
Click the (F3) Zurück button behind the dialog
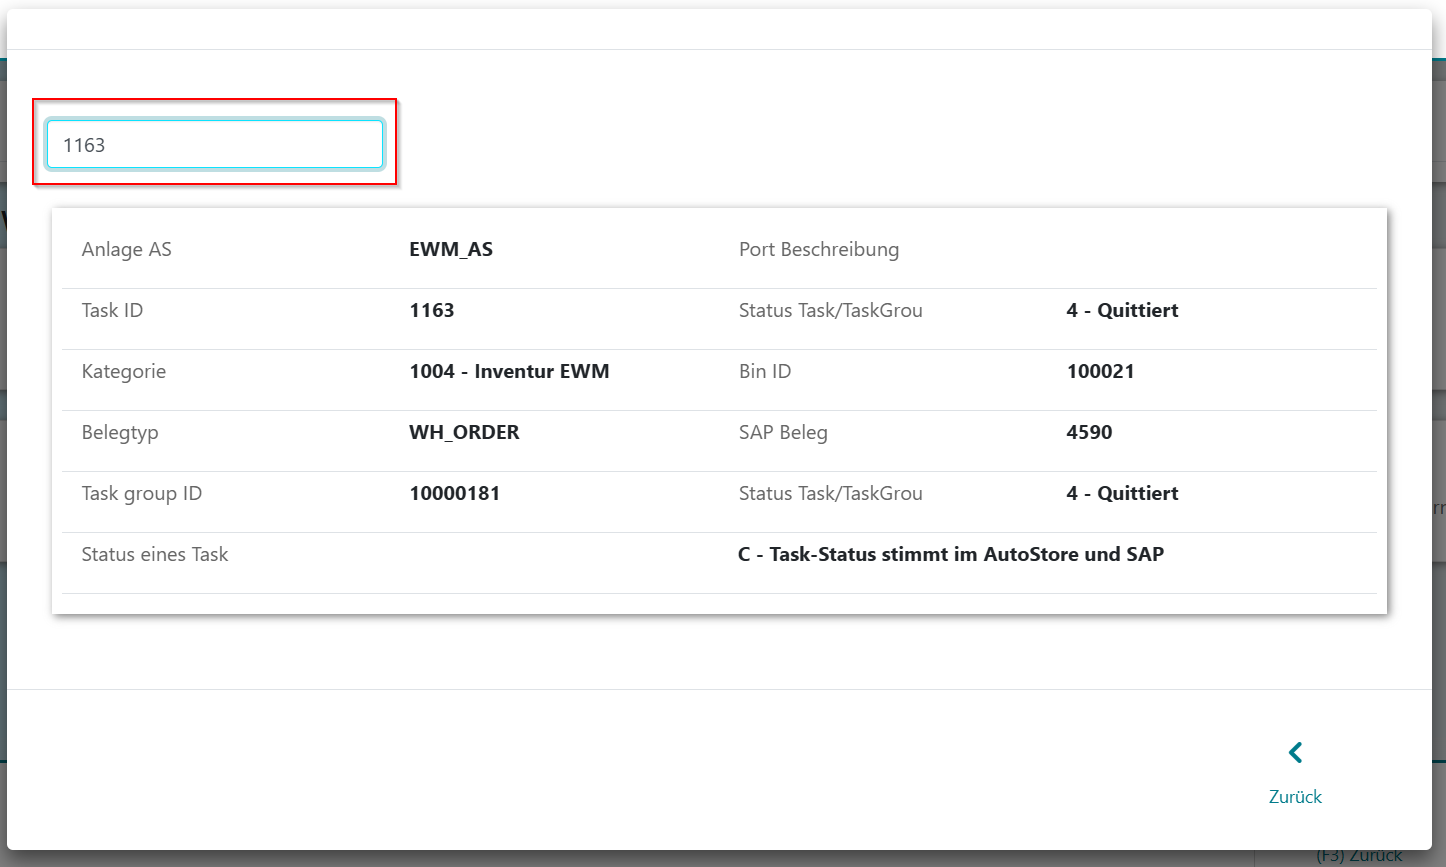pyautogui.click(x=1358, y=857)
